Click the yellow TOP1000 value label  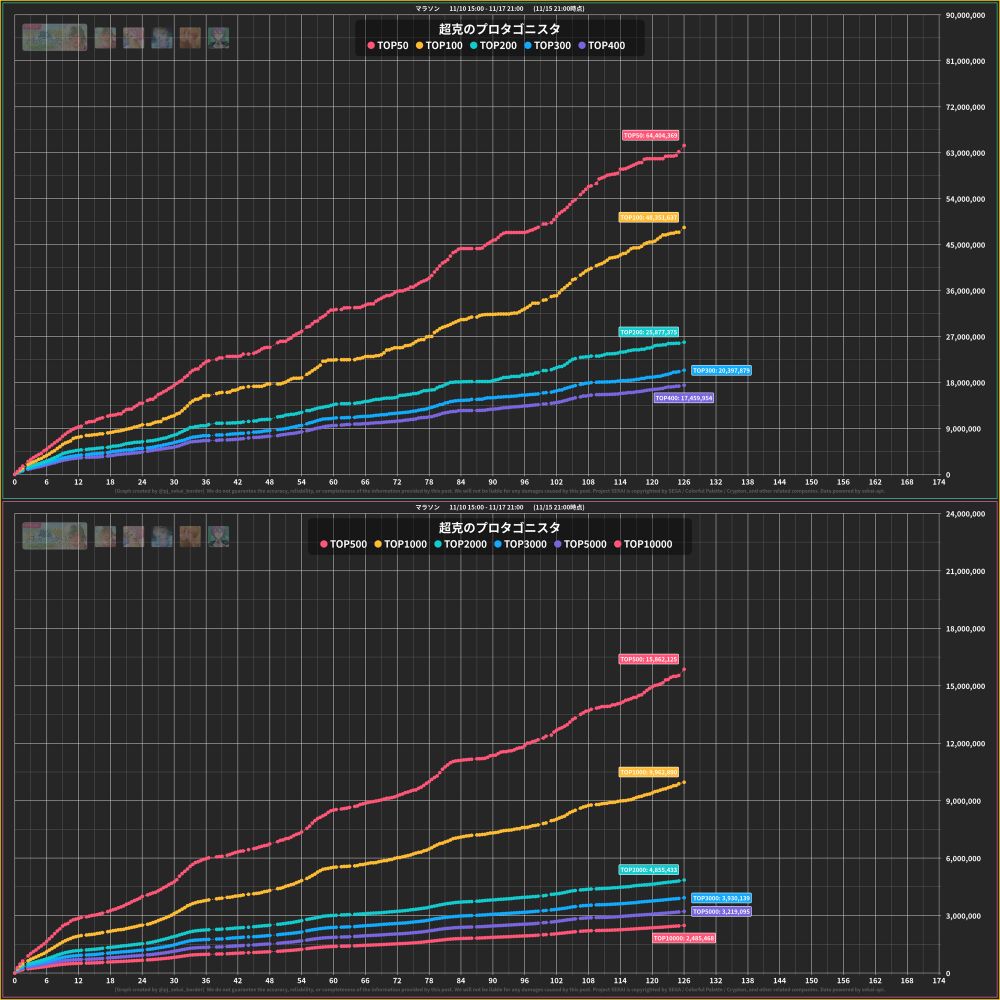[x=649, y=772]
